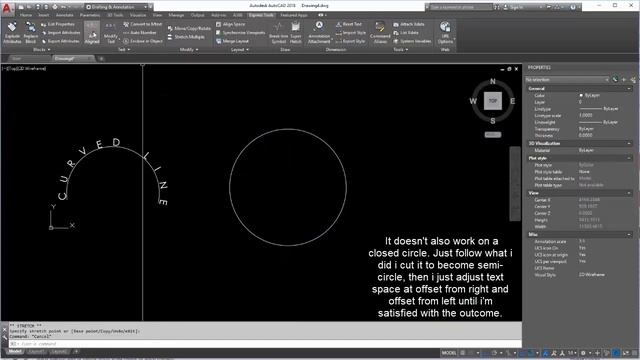The image size is (640, 360).
Task: Expand the Text panel dropdown
Action: [124, 49]
